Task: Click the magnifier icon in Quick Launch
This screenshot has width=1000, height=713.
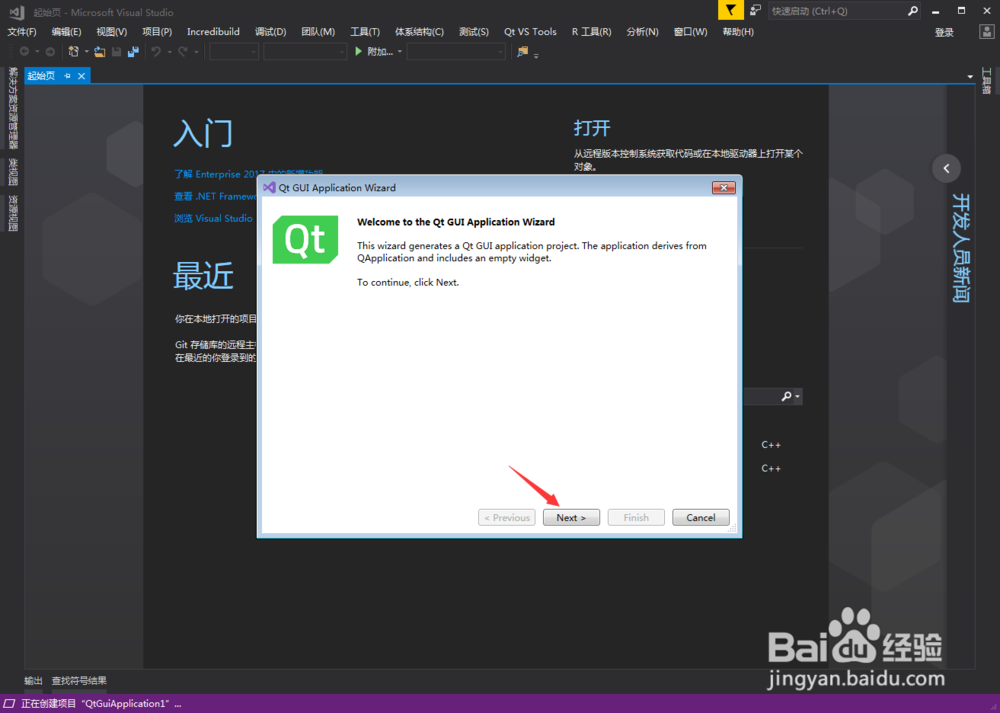Action: click(x=913, y=11)
